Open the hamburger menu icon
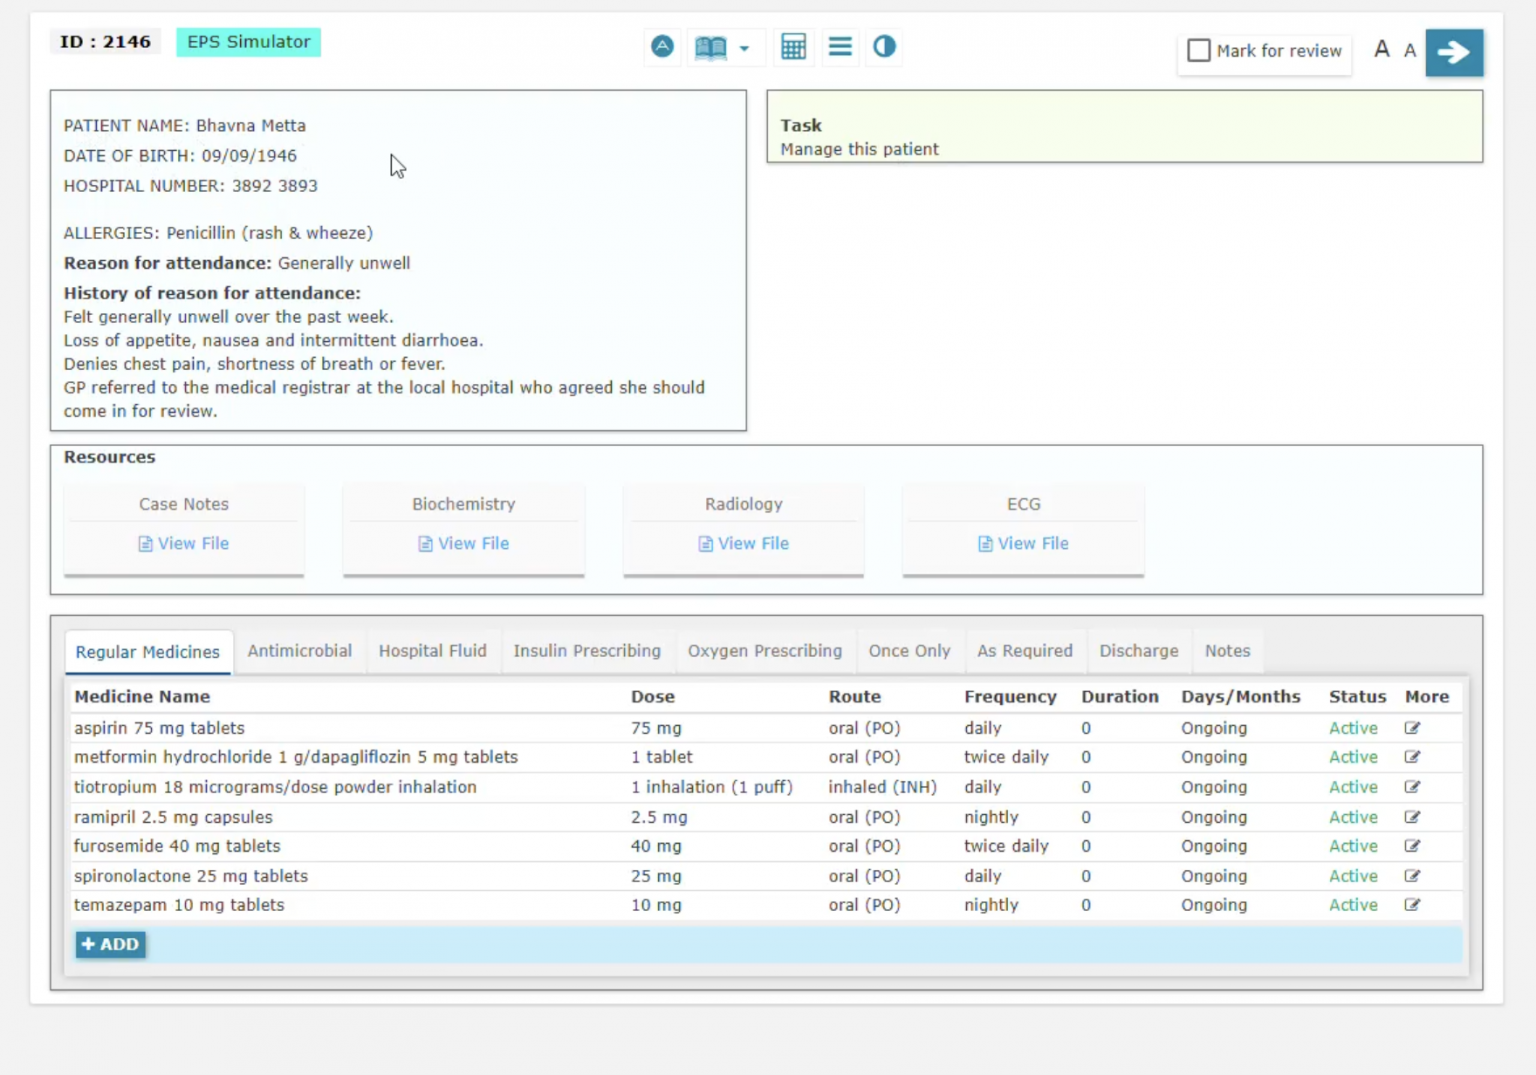 [x=840, y=46]
